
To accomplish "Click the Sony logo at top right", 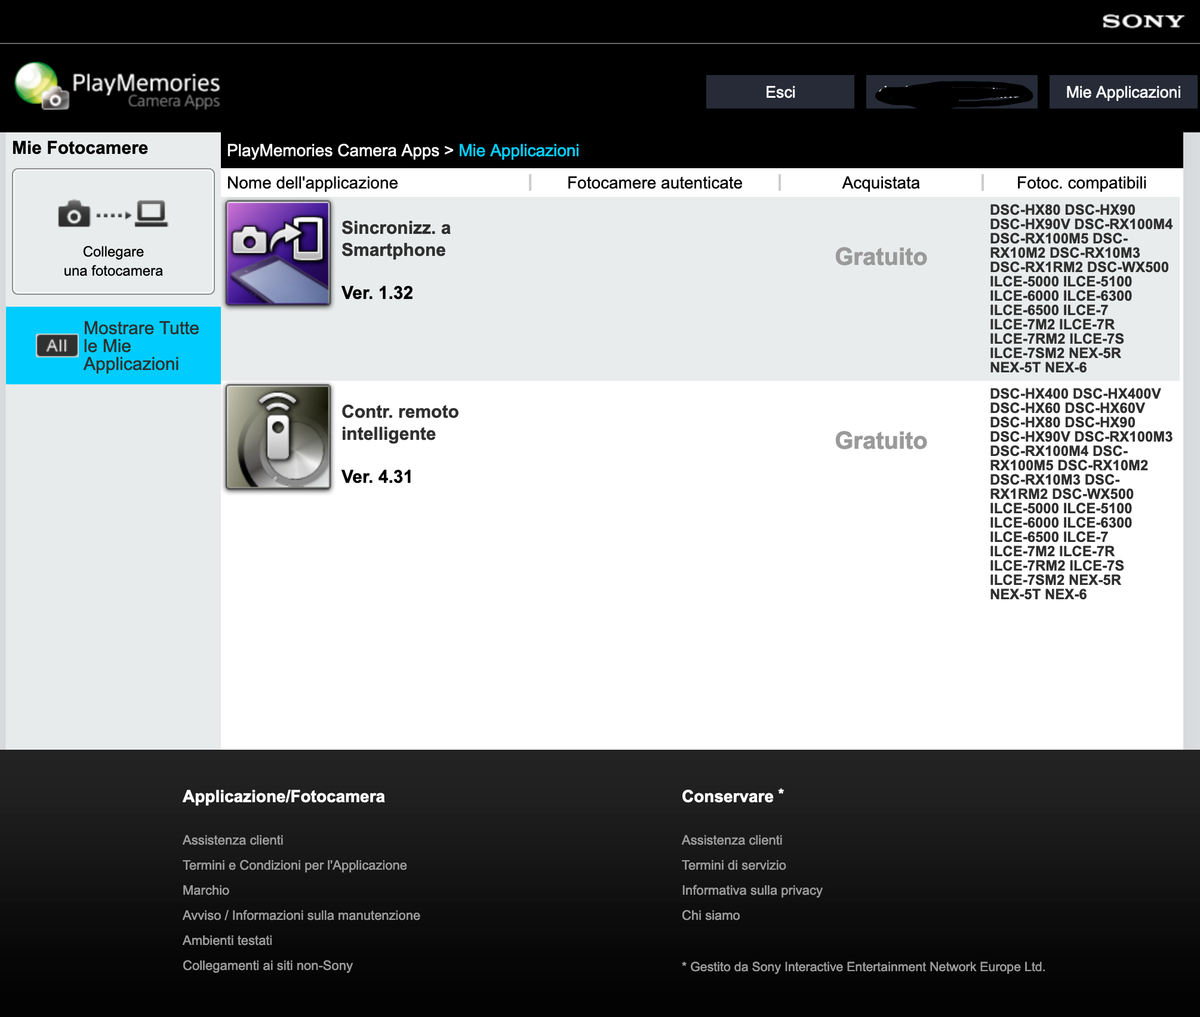I will (1142, 21).
